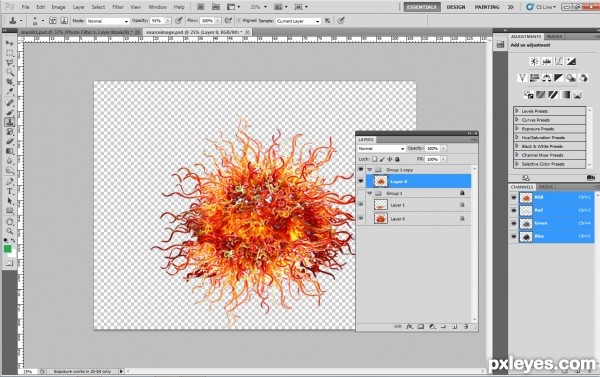
Task: Expand Levels Presets
Action: click(x=517, y=111)
